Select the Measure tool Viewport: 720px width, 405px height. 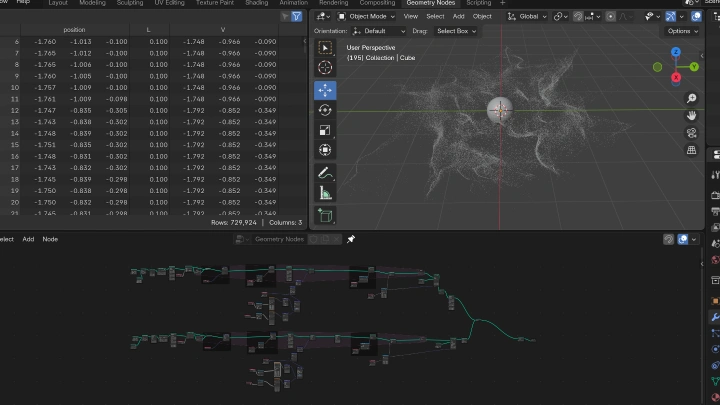325,193
